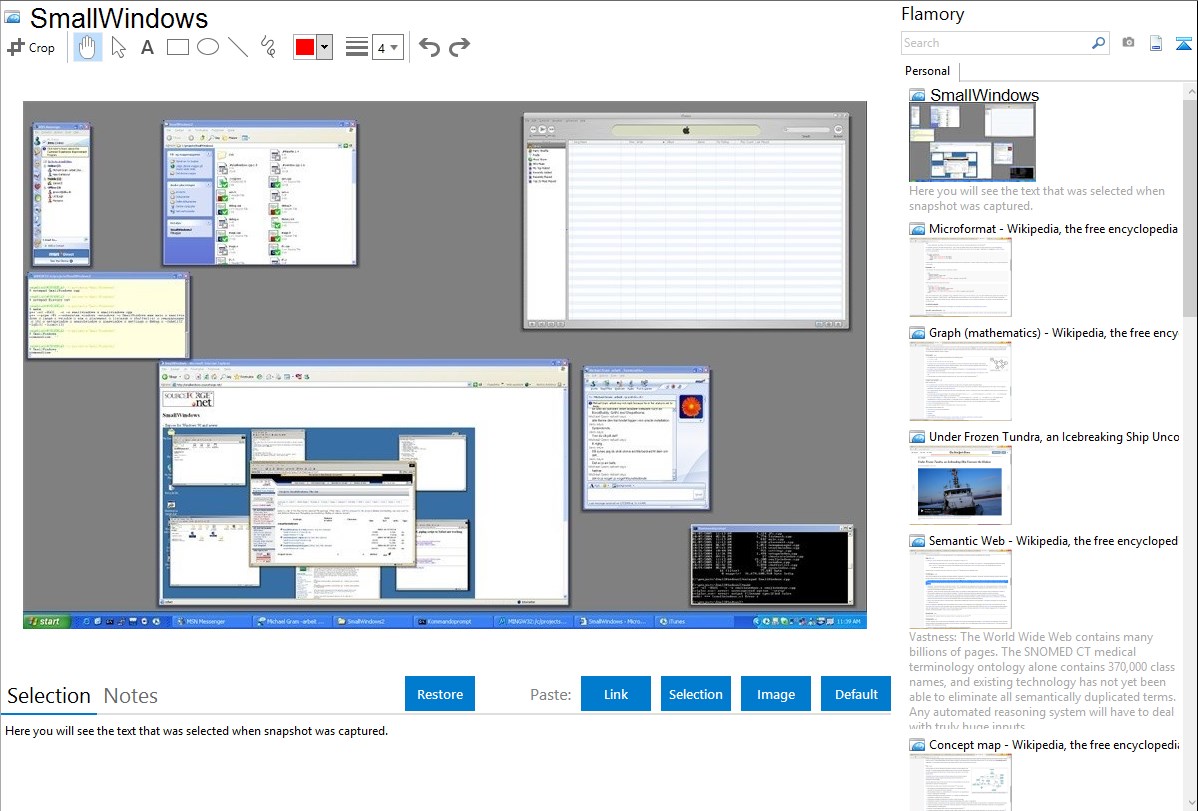Viewport: 1198px width, 811px height.
Task: Open the line width dropdown
Action: pos(387,47)
